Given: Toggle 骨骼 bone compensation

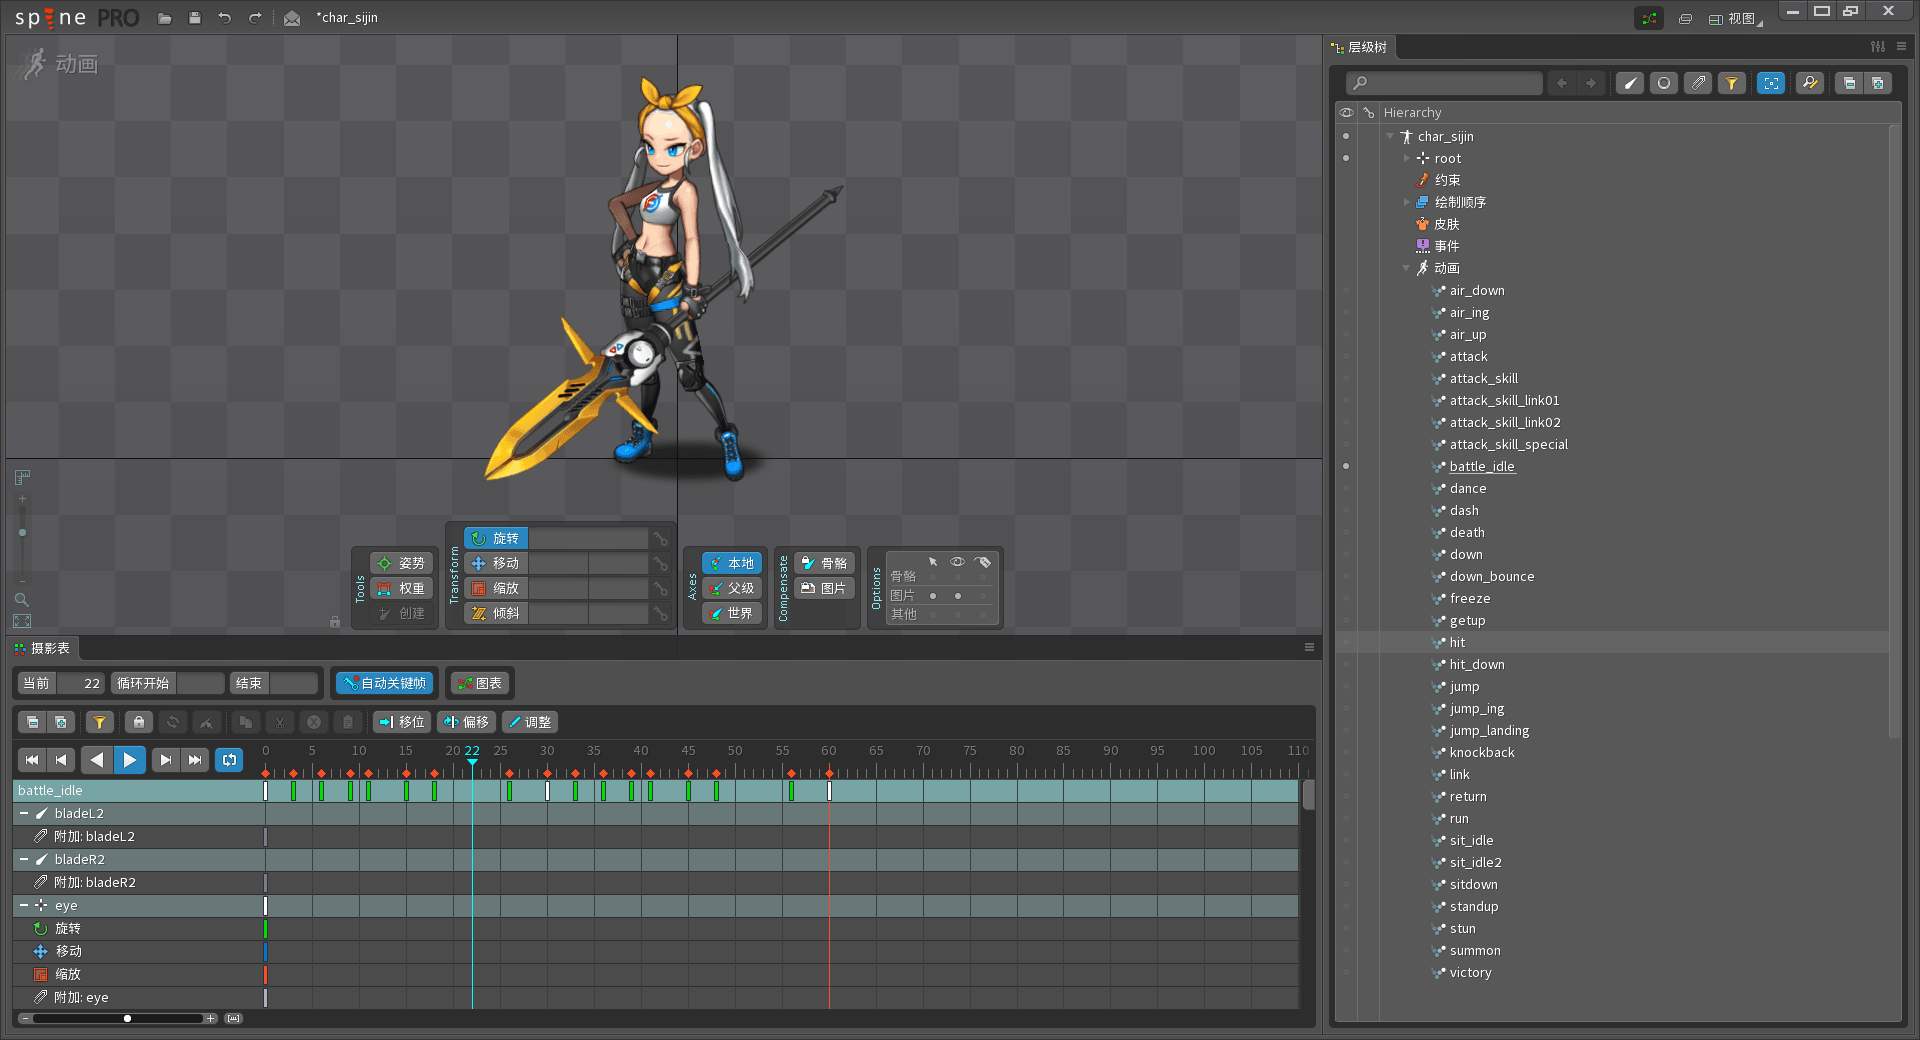Looking at the screenshot, I should (x=825, y=563).
